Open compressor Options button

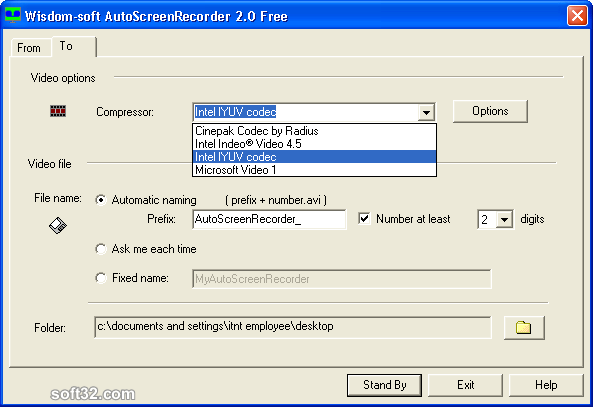point(490,111)
